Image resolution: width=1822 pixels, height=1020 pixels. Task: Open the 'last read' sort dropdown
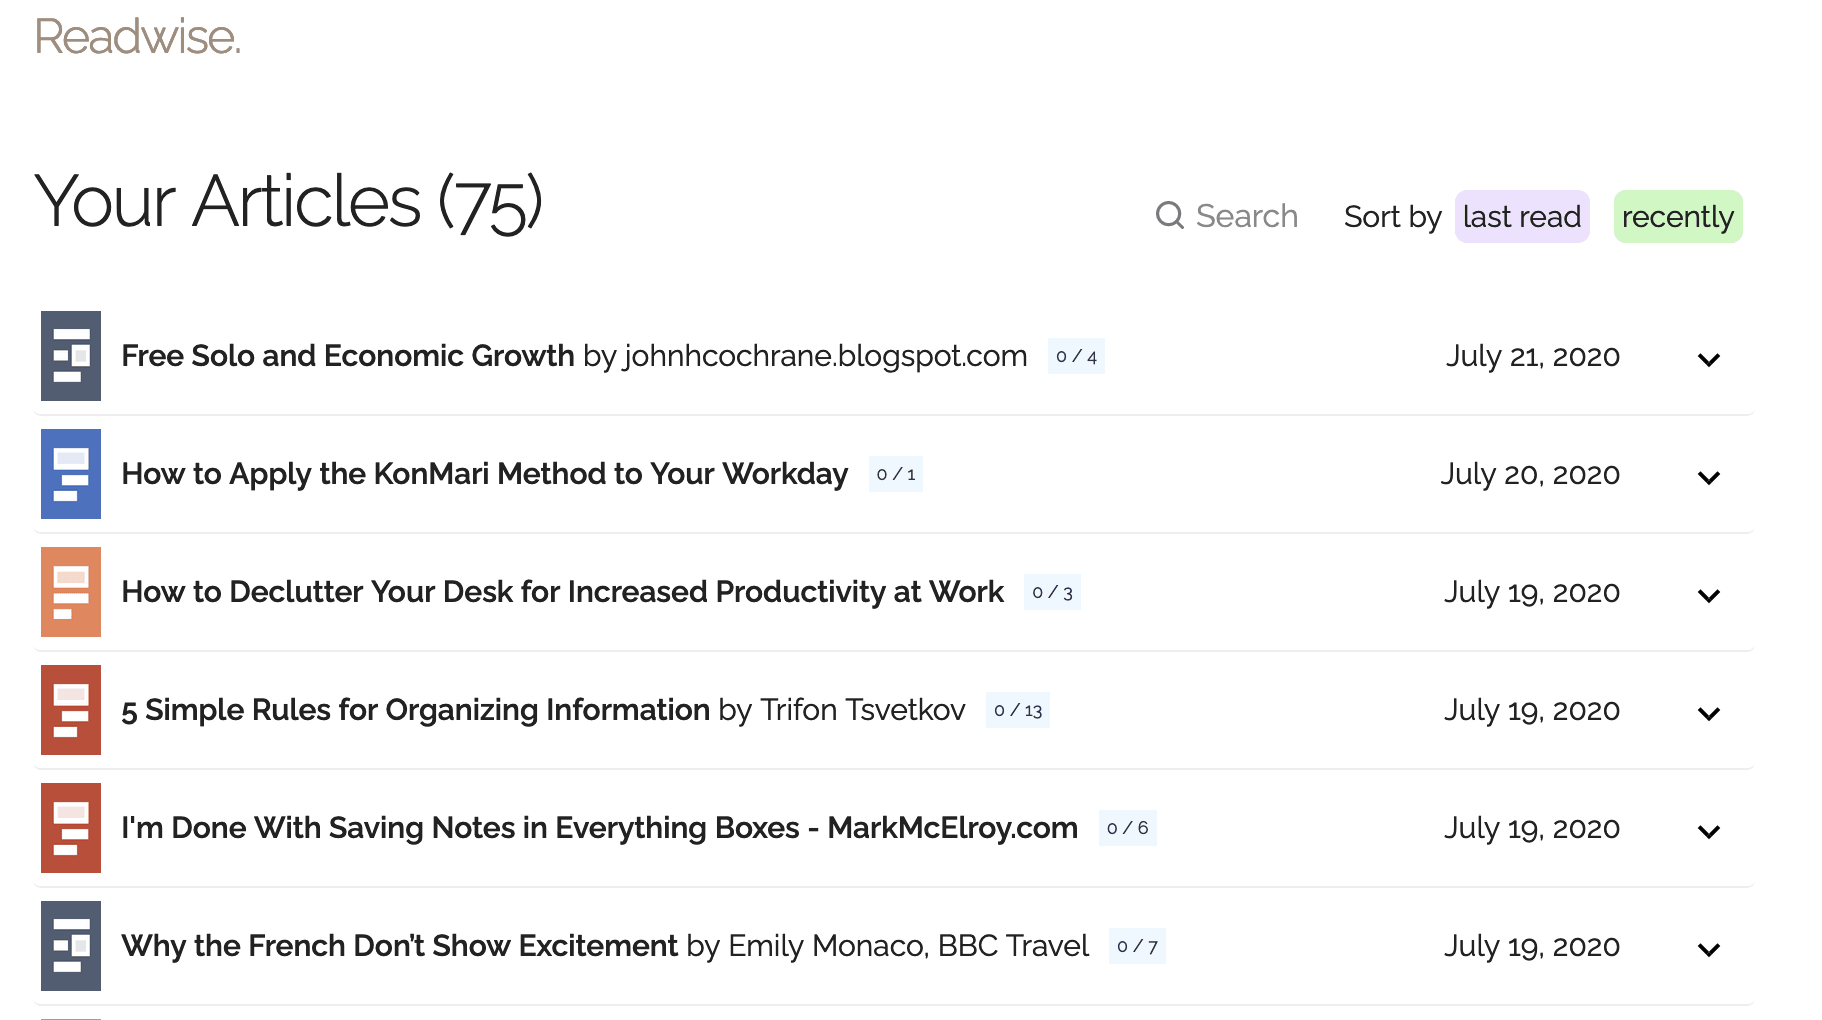[1521, 216]
